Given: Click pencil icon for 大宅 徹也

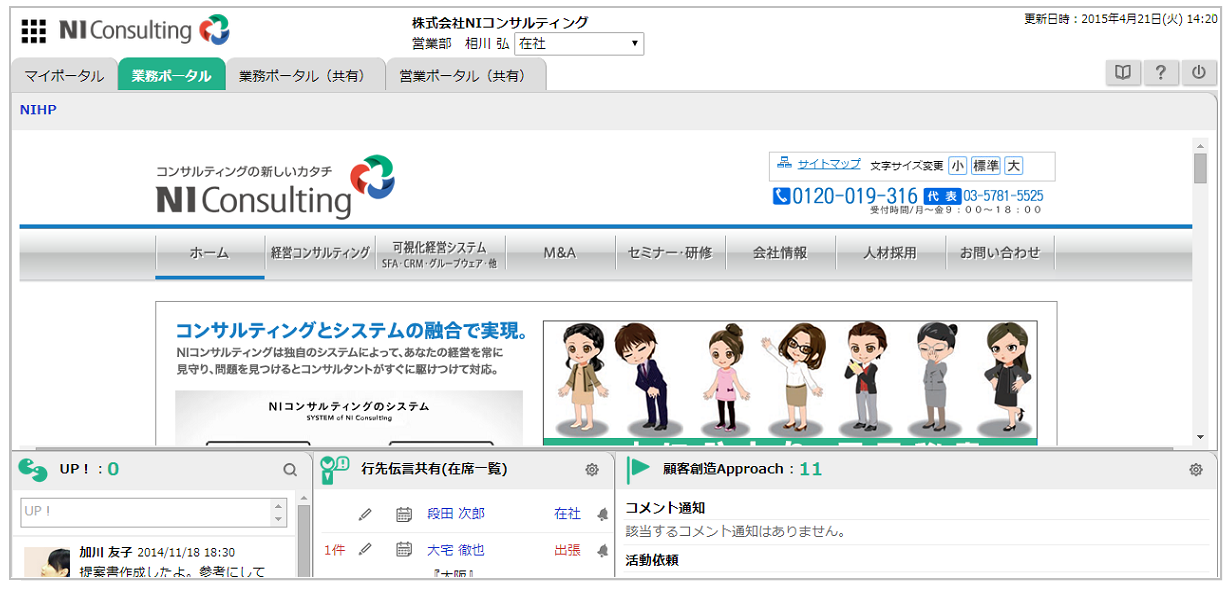Looking at the screenshot, I should [365, 549].
